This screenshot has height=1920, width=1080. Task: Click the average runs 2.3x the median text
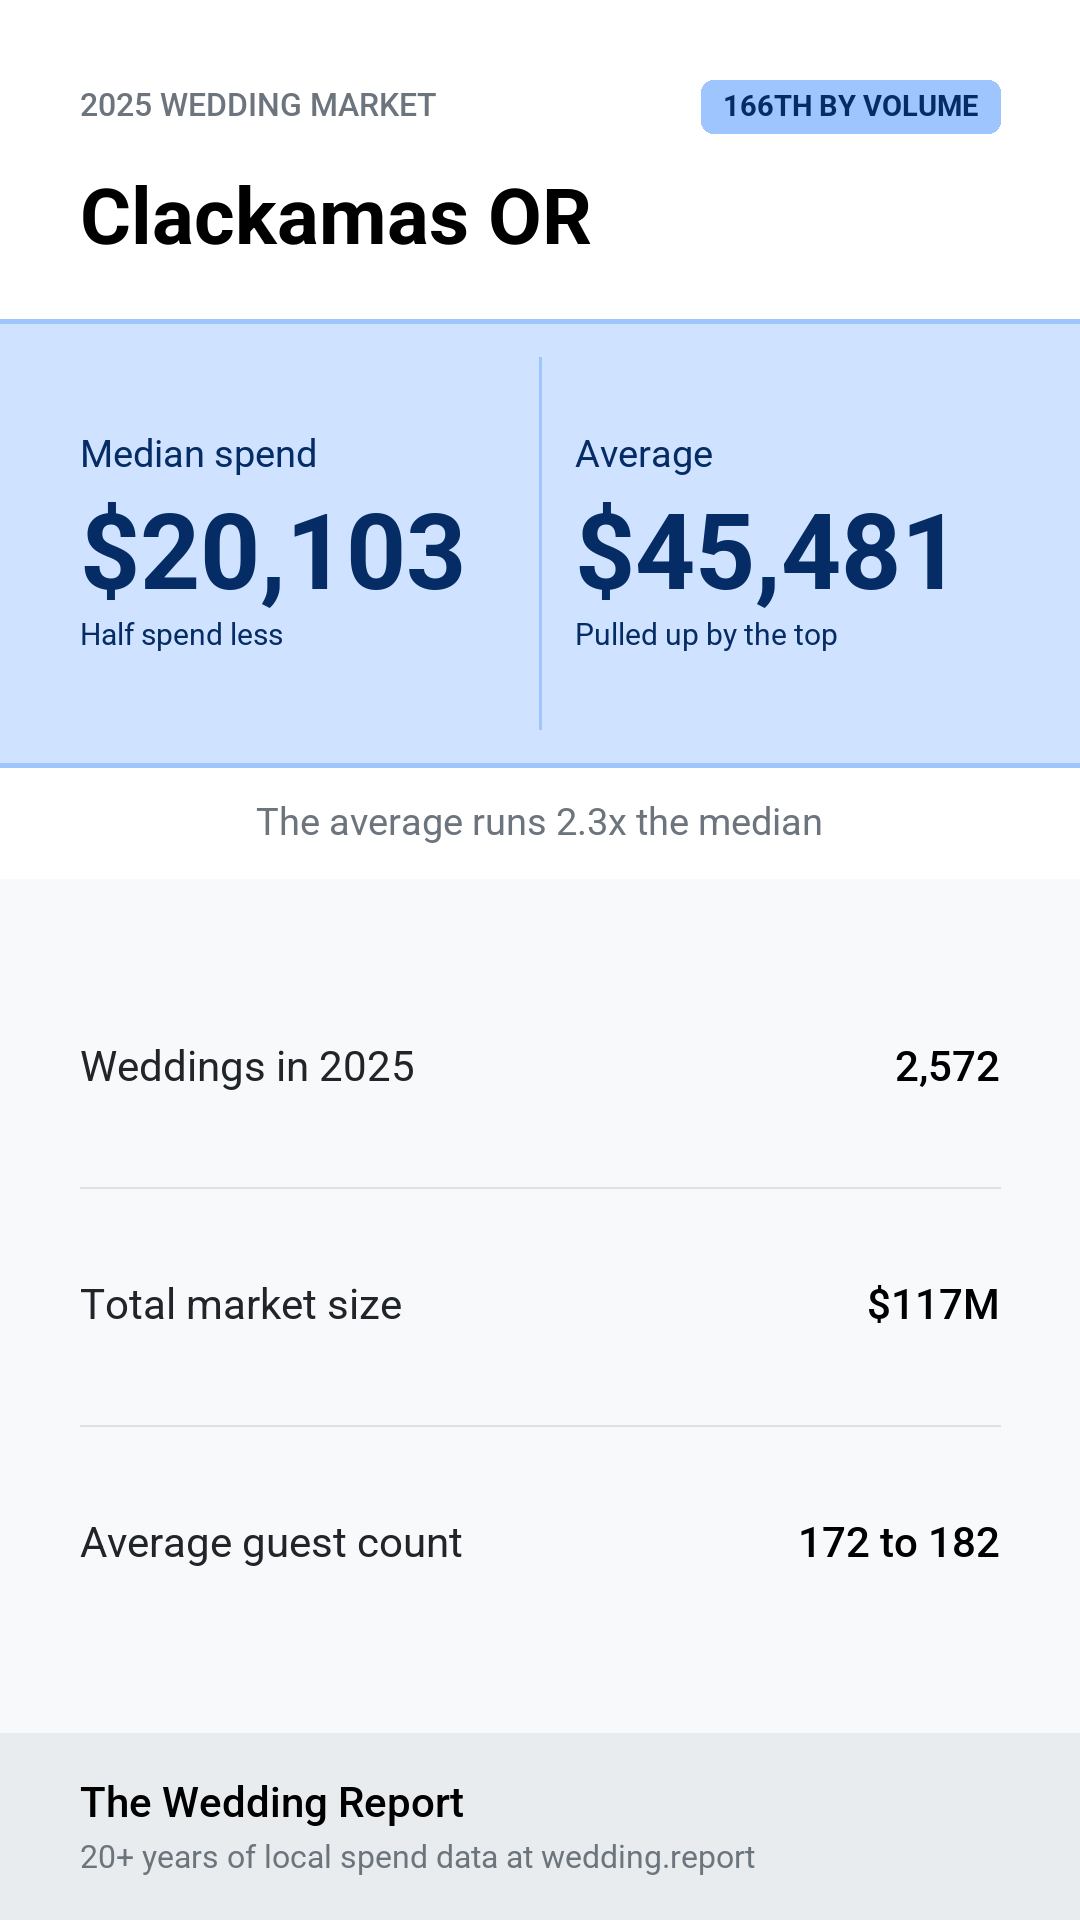[540, 822]
